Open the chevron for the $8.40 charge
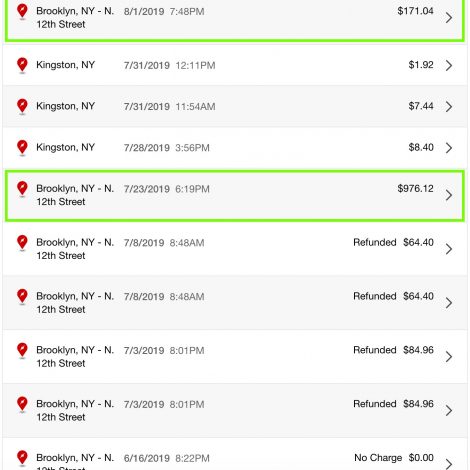This screenshot has width=470, height=470. click(x=449, y=148)
